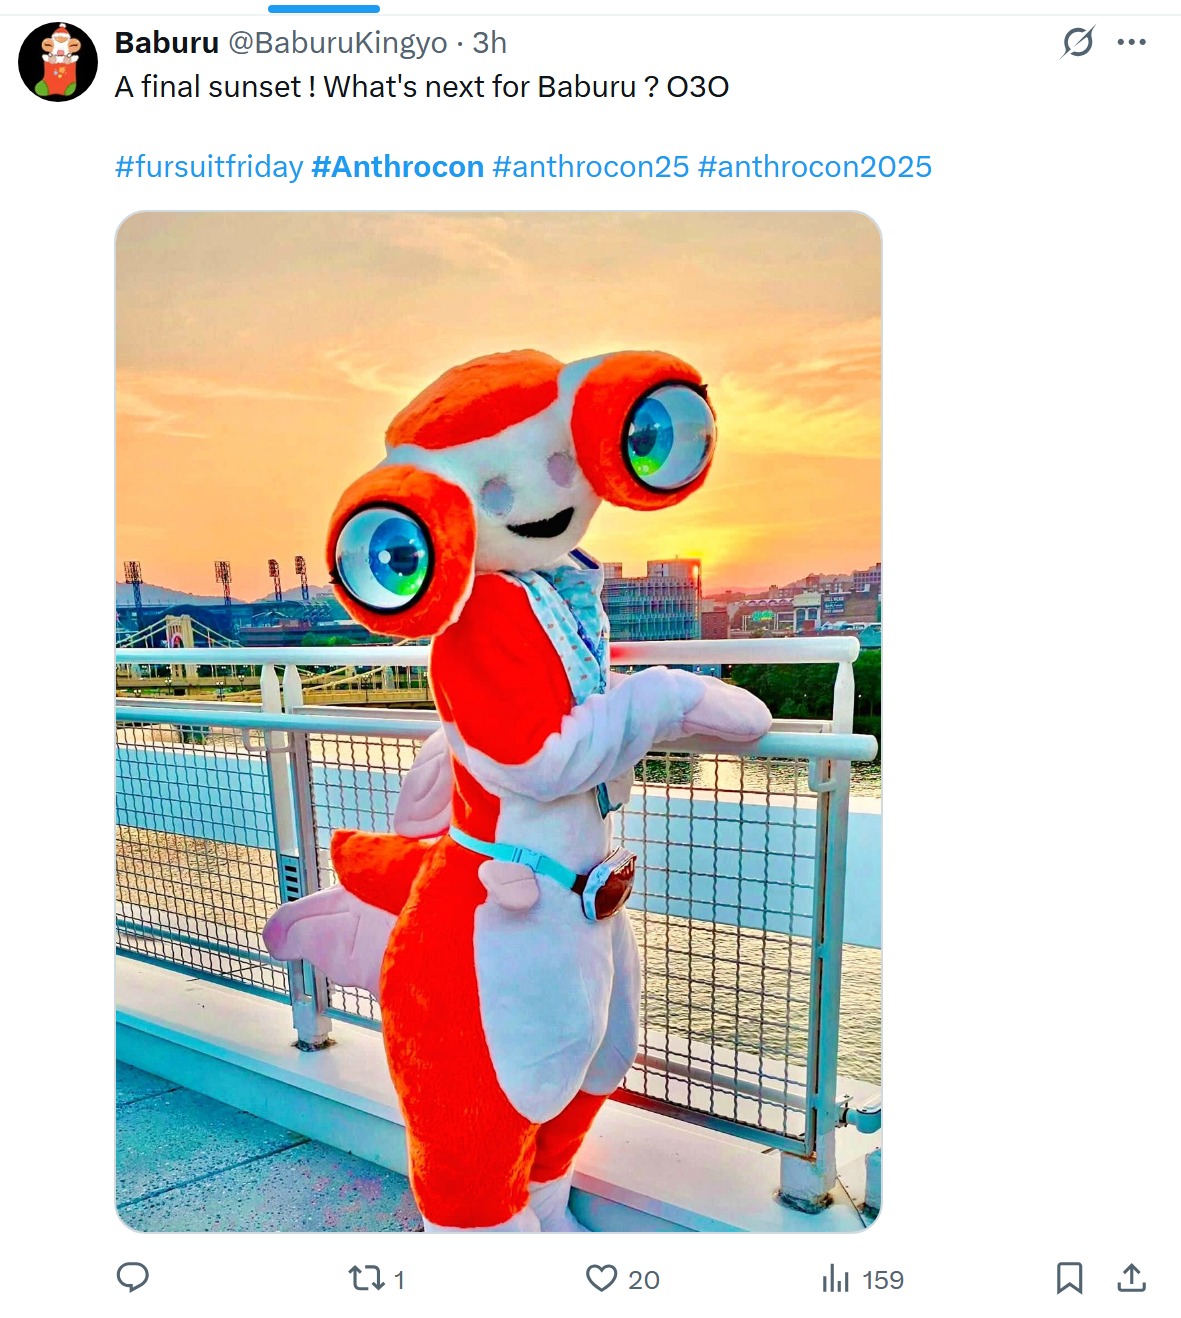The image size is (1181, 1318).
Task: Click the repost count number 1
Action: tap(399, 1280)
